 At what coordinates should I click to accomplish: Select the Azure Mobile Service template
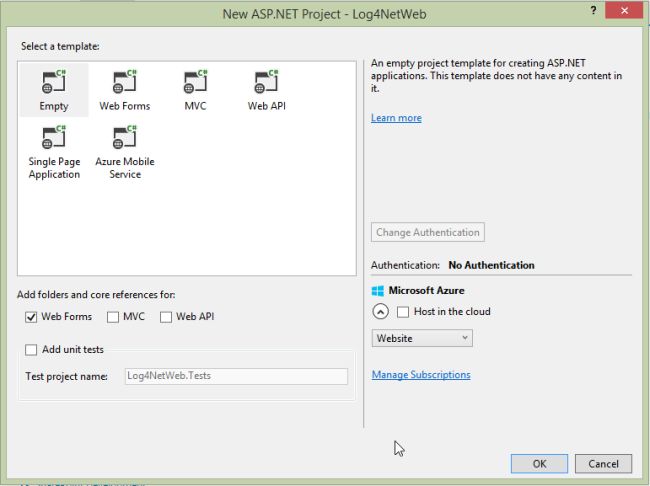[125, 152]
